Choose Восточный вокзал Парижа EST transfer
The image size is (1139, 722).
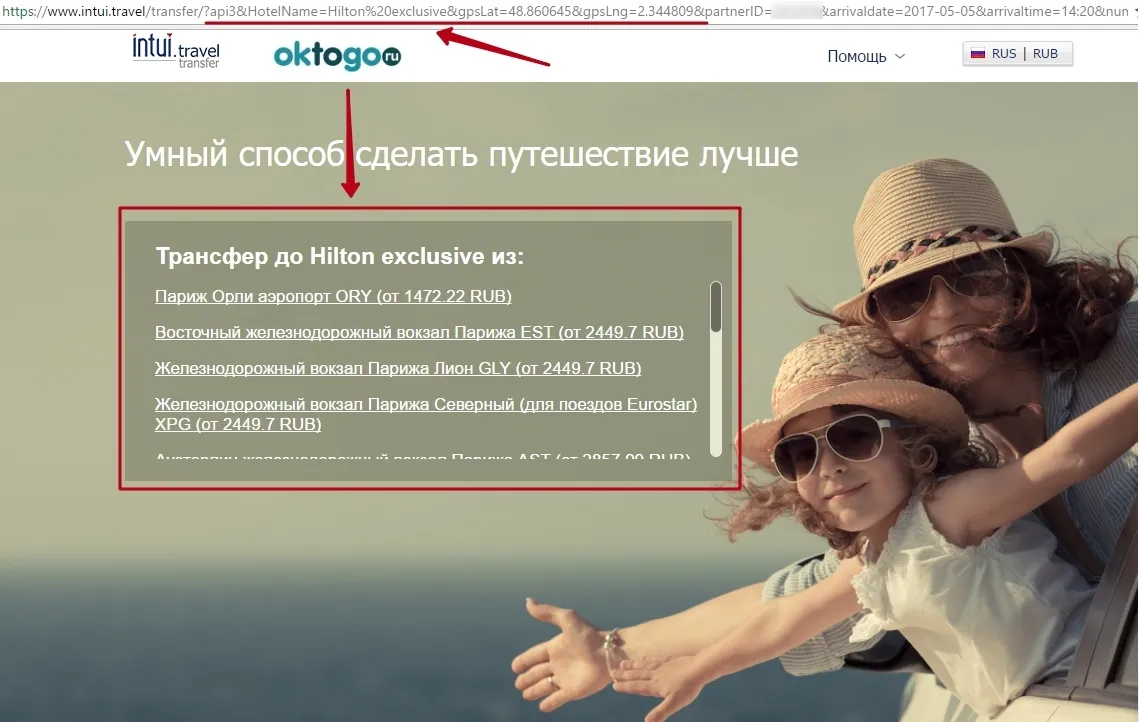pyautogui.click(x=419, y=333)
